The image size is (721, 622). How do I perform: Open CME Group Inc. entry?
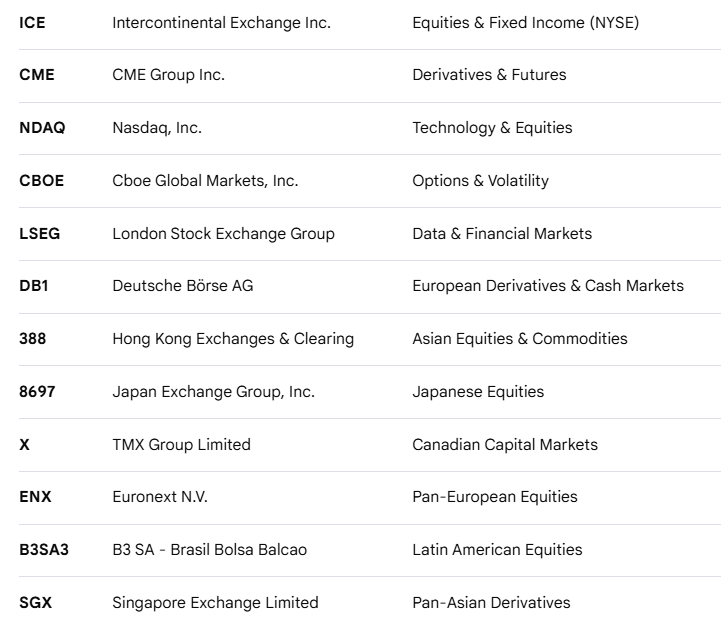(169, 74)
